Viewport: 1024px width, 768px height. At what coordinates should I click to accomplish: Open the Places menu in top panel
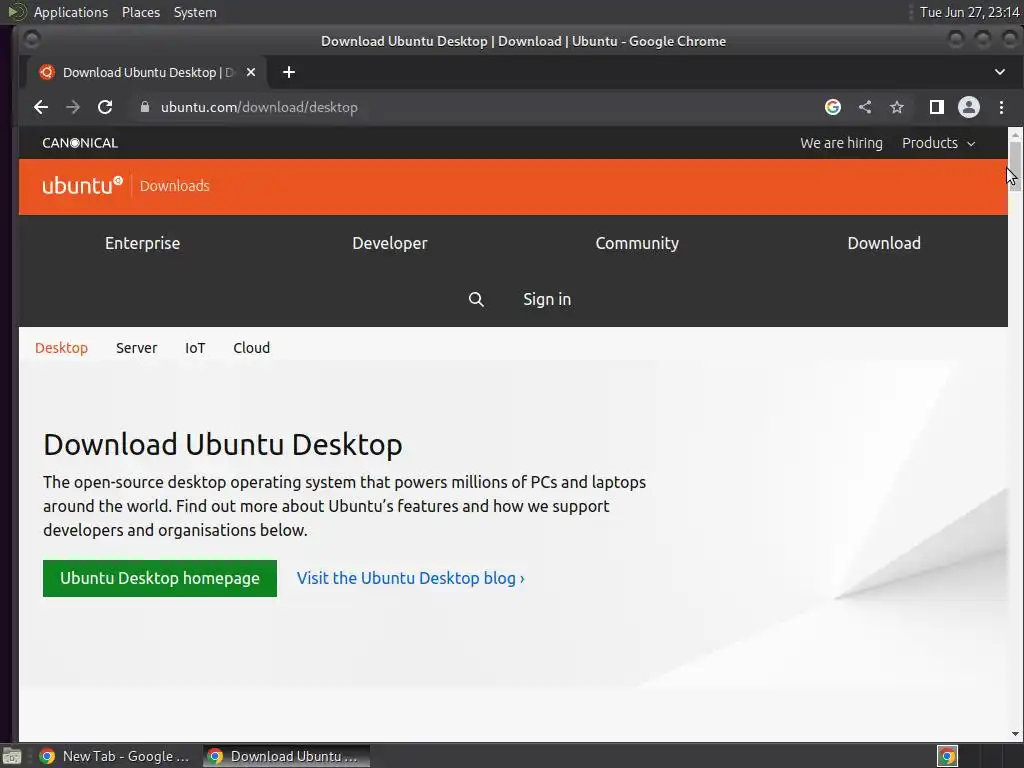point(140,12)
